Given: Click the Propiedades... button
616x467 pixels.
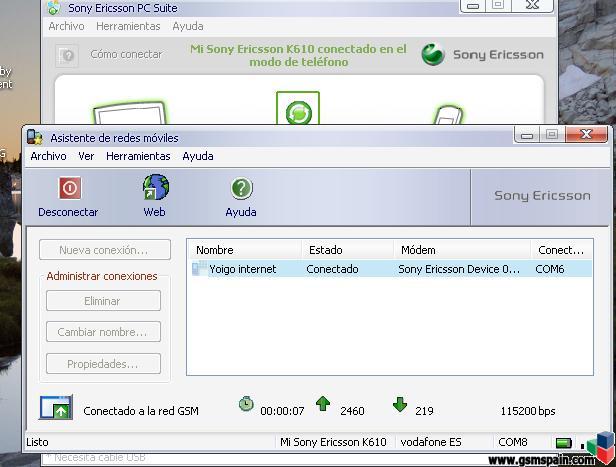Looking at the screenshot, I should (x=103, y=364).
